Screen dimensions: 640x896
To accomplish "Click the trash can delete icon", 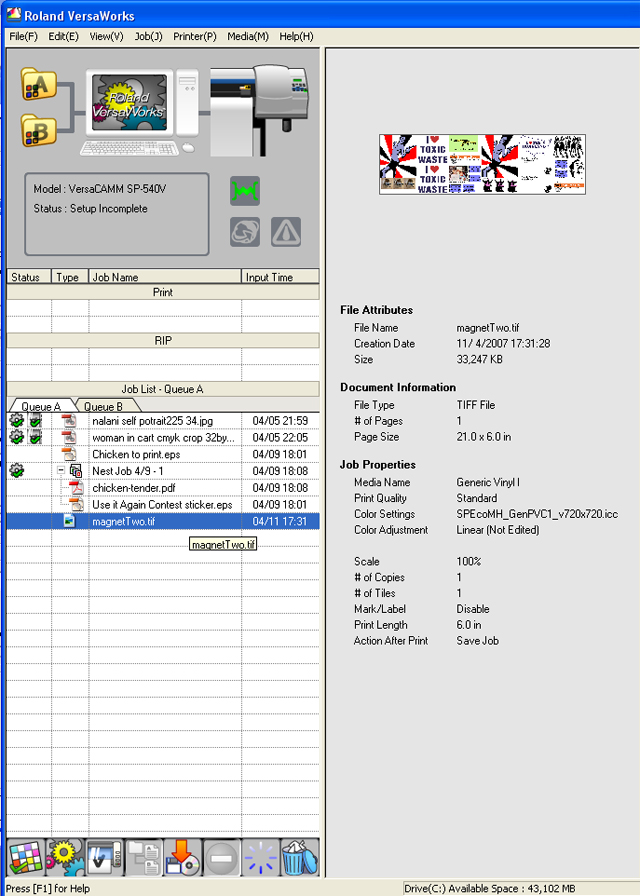I will tap(299, 858).
